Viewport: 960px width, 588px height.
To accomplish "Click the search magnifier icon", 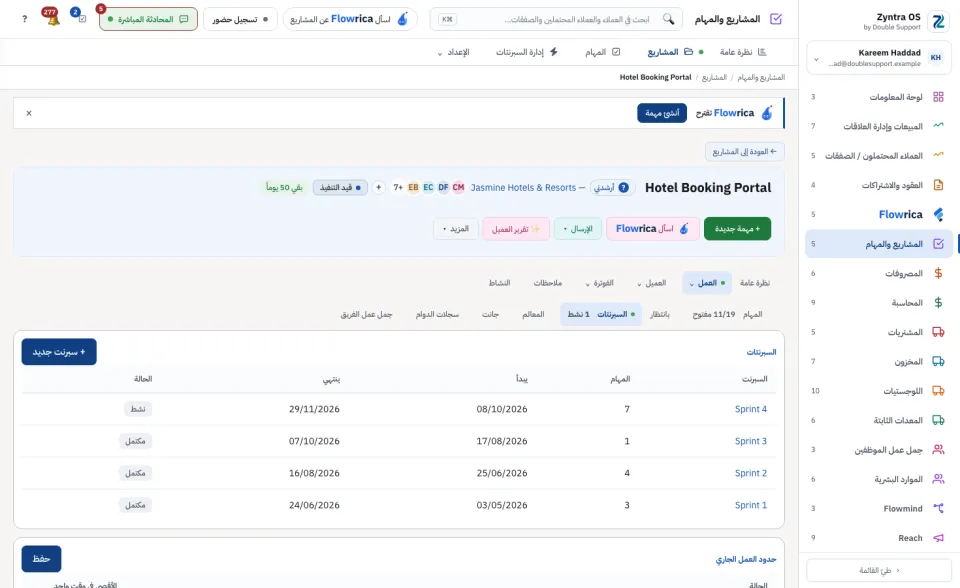I will point(668,19).
